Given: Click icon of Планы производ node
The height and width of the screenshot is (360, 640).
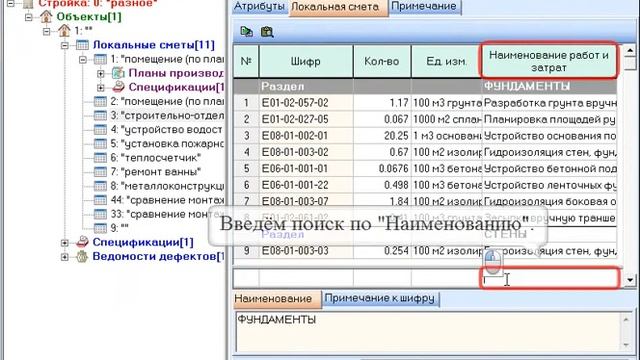Looking at the screenshot, I should [x=118, y=73].
